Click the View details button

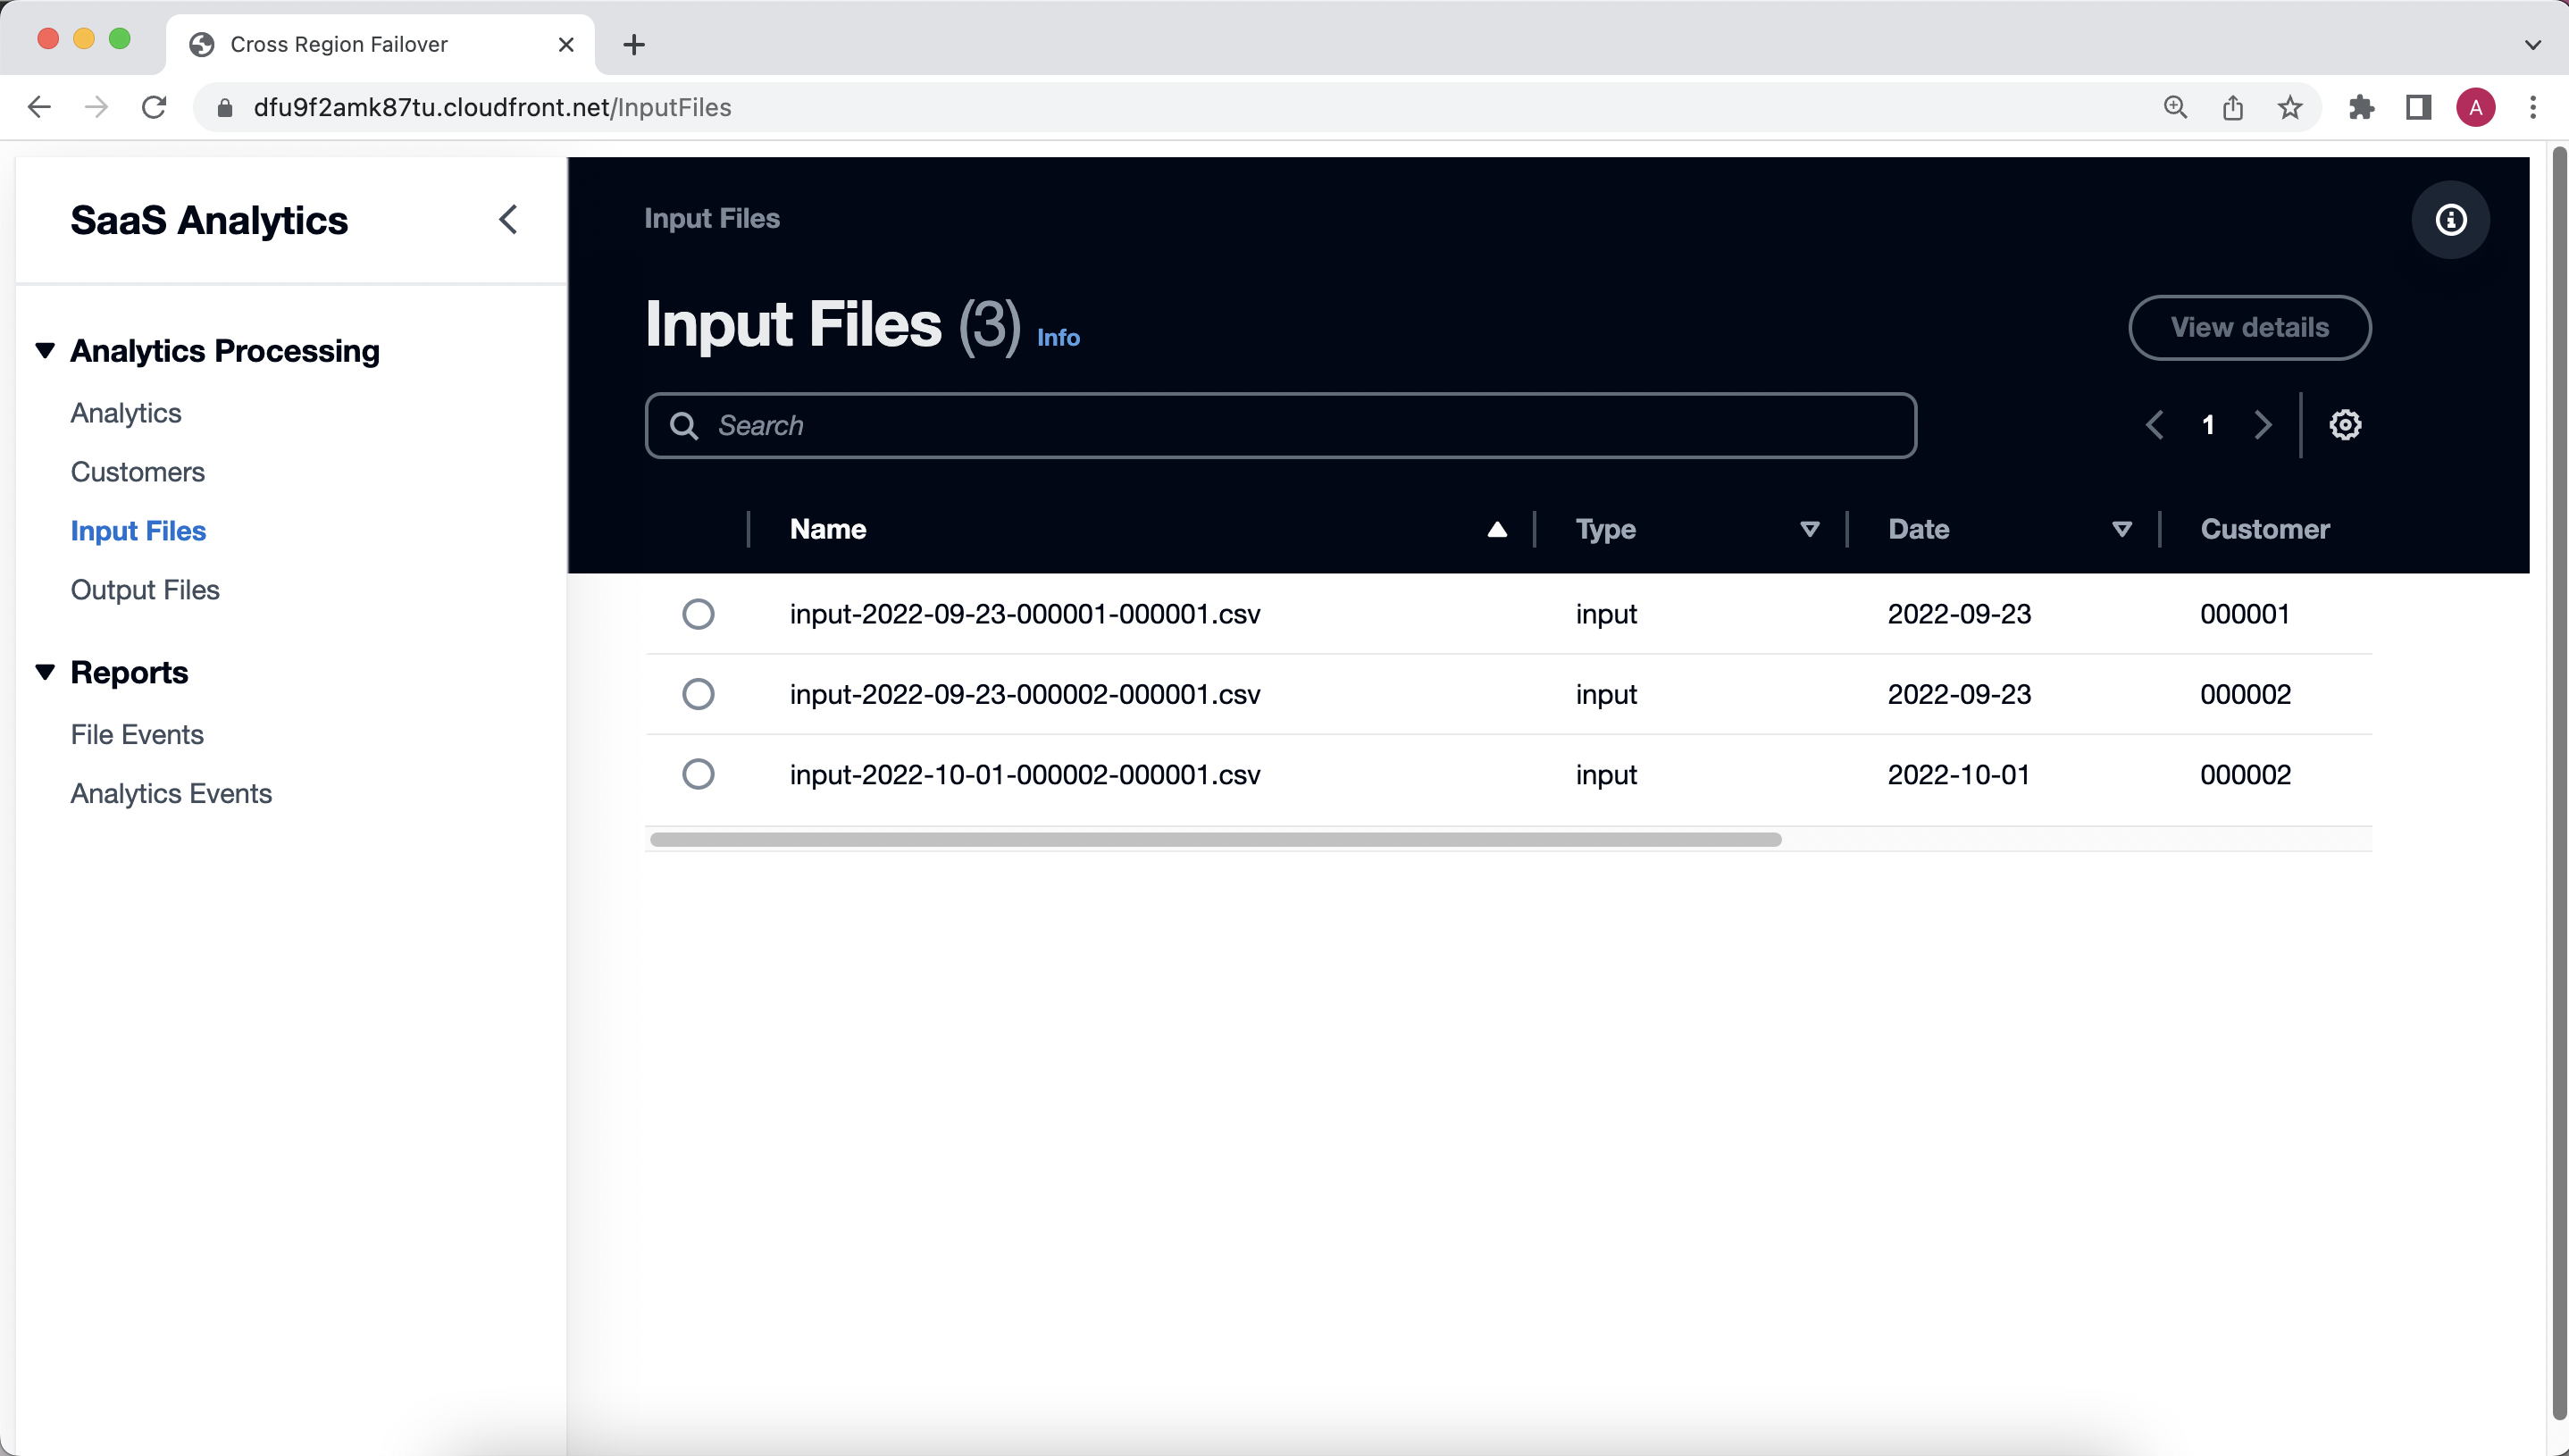click(2249, 327)
